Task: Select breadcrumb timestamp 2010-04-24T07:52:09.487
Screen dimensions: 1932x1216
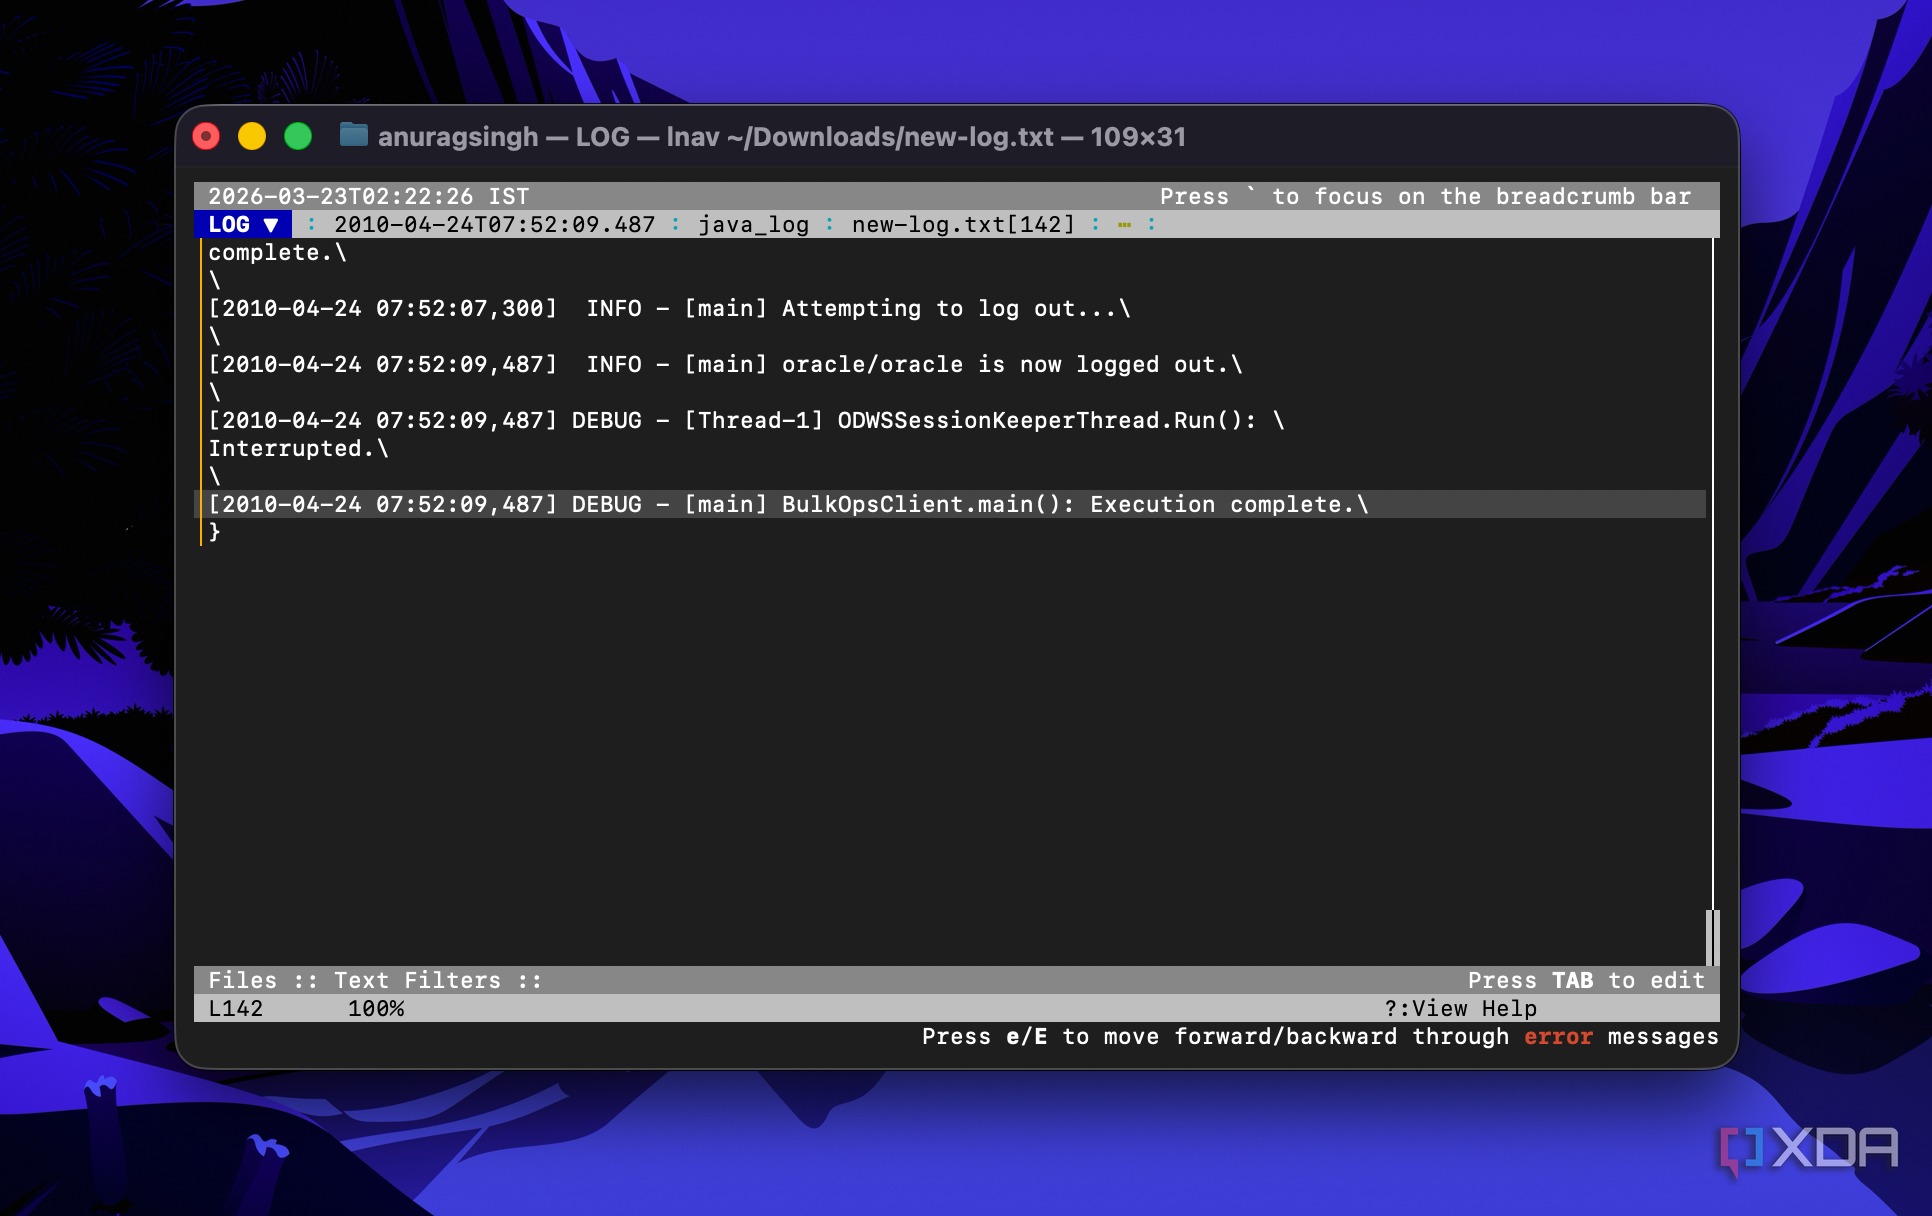Action: tap(494, 224)
